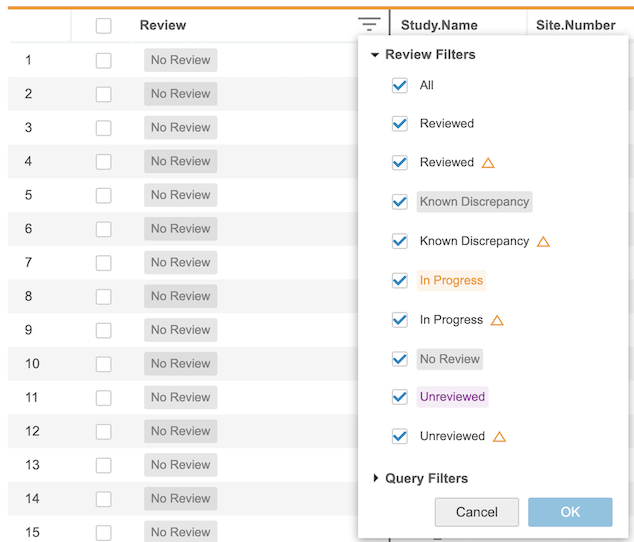634x542 pixels.
Task: Click warning triangle beside In Progress
Action: (x=497, y=321)
